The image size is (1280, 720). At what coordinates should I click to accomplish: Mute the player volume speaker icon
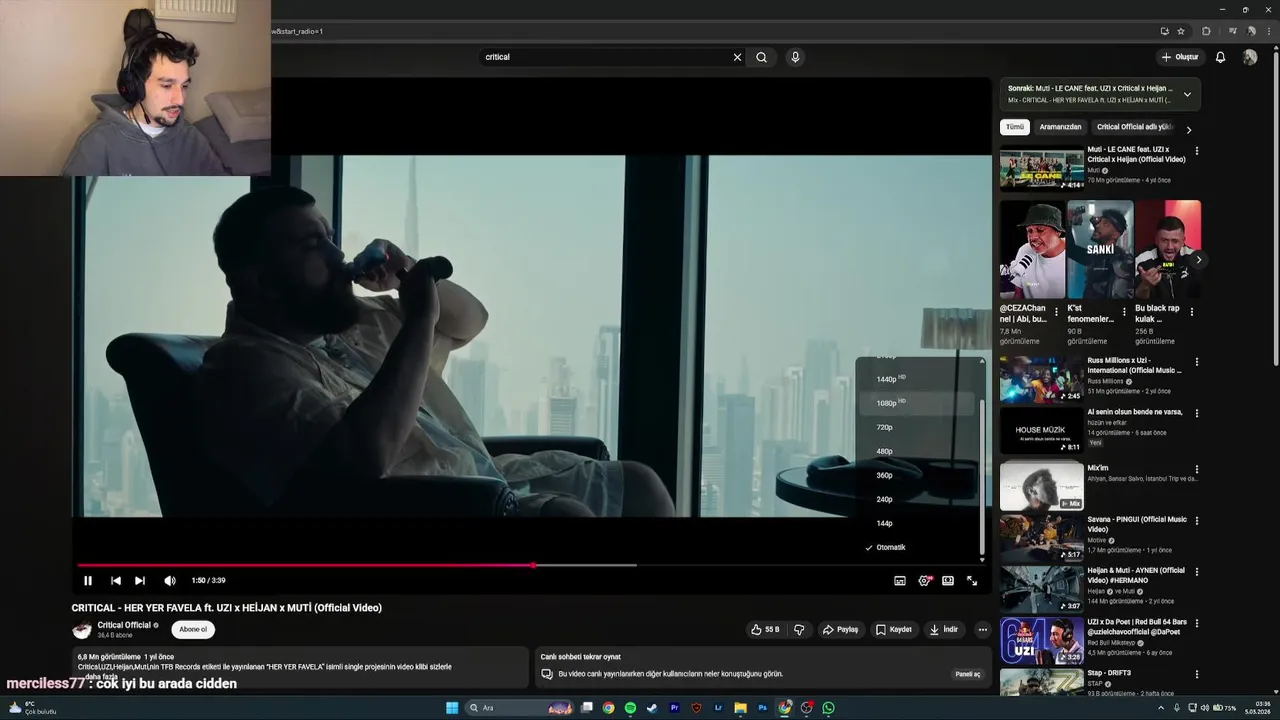pos(170,581)
